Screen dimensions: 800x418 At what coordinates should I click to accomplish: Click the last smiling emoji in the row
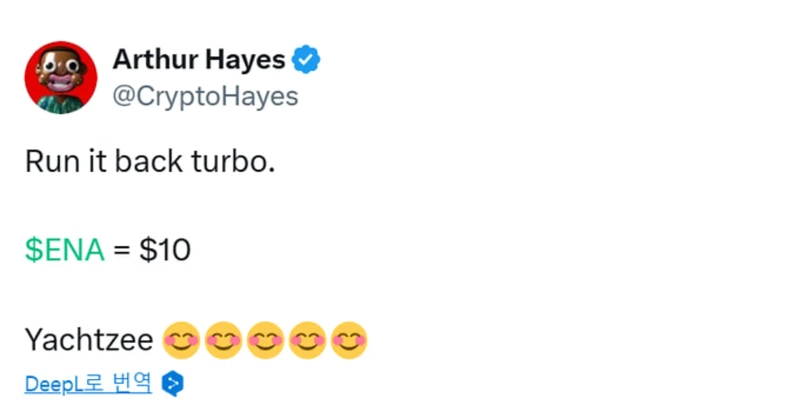click(x=349, y=342)
